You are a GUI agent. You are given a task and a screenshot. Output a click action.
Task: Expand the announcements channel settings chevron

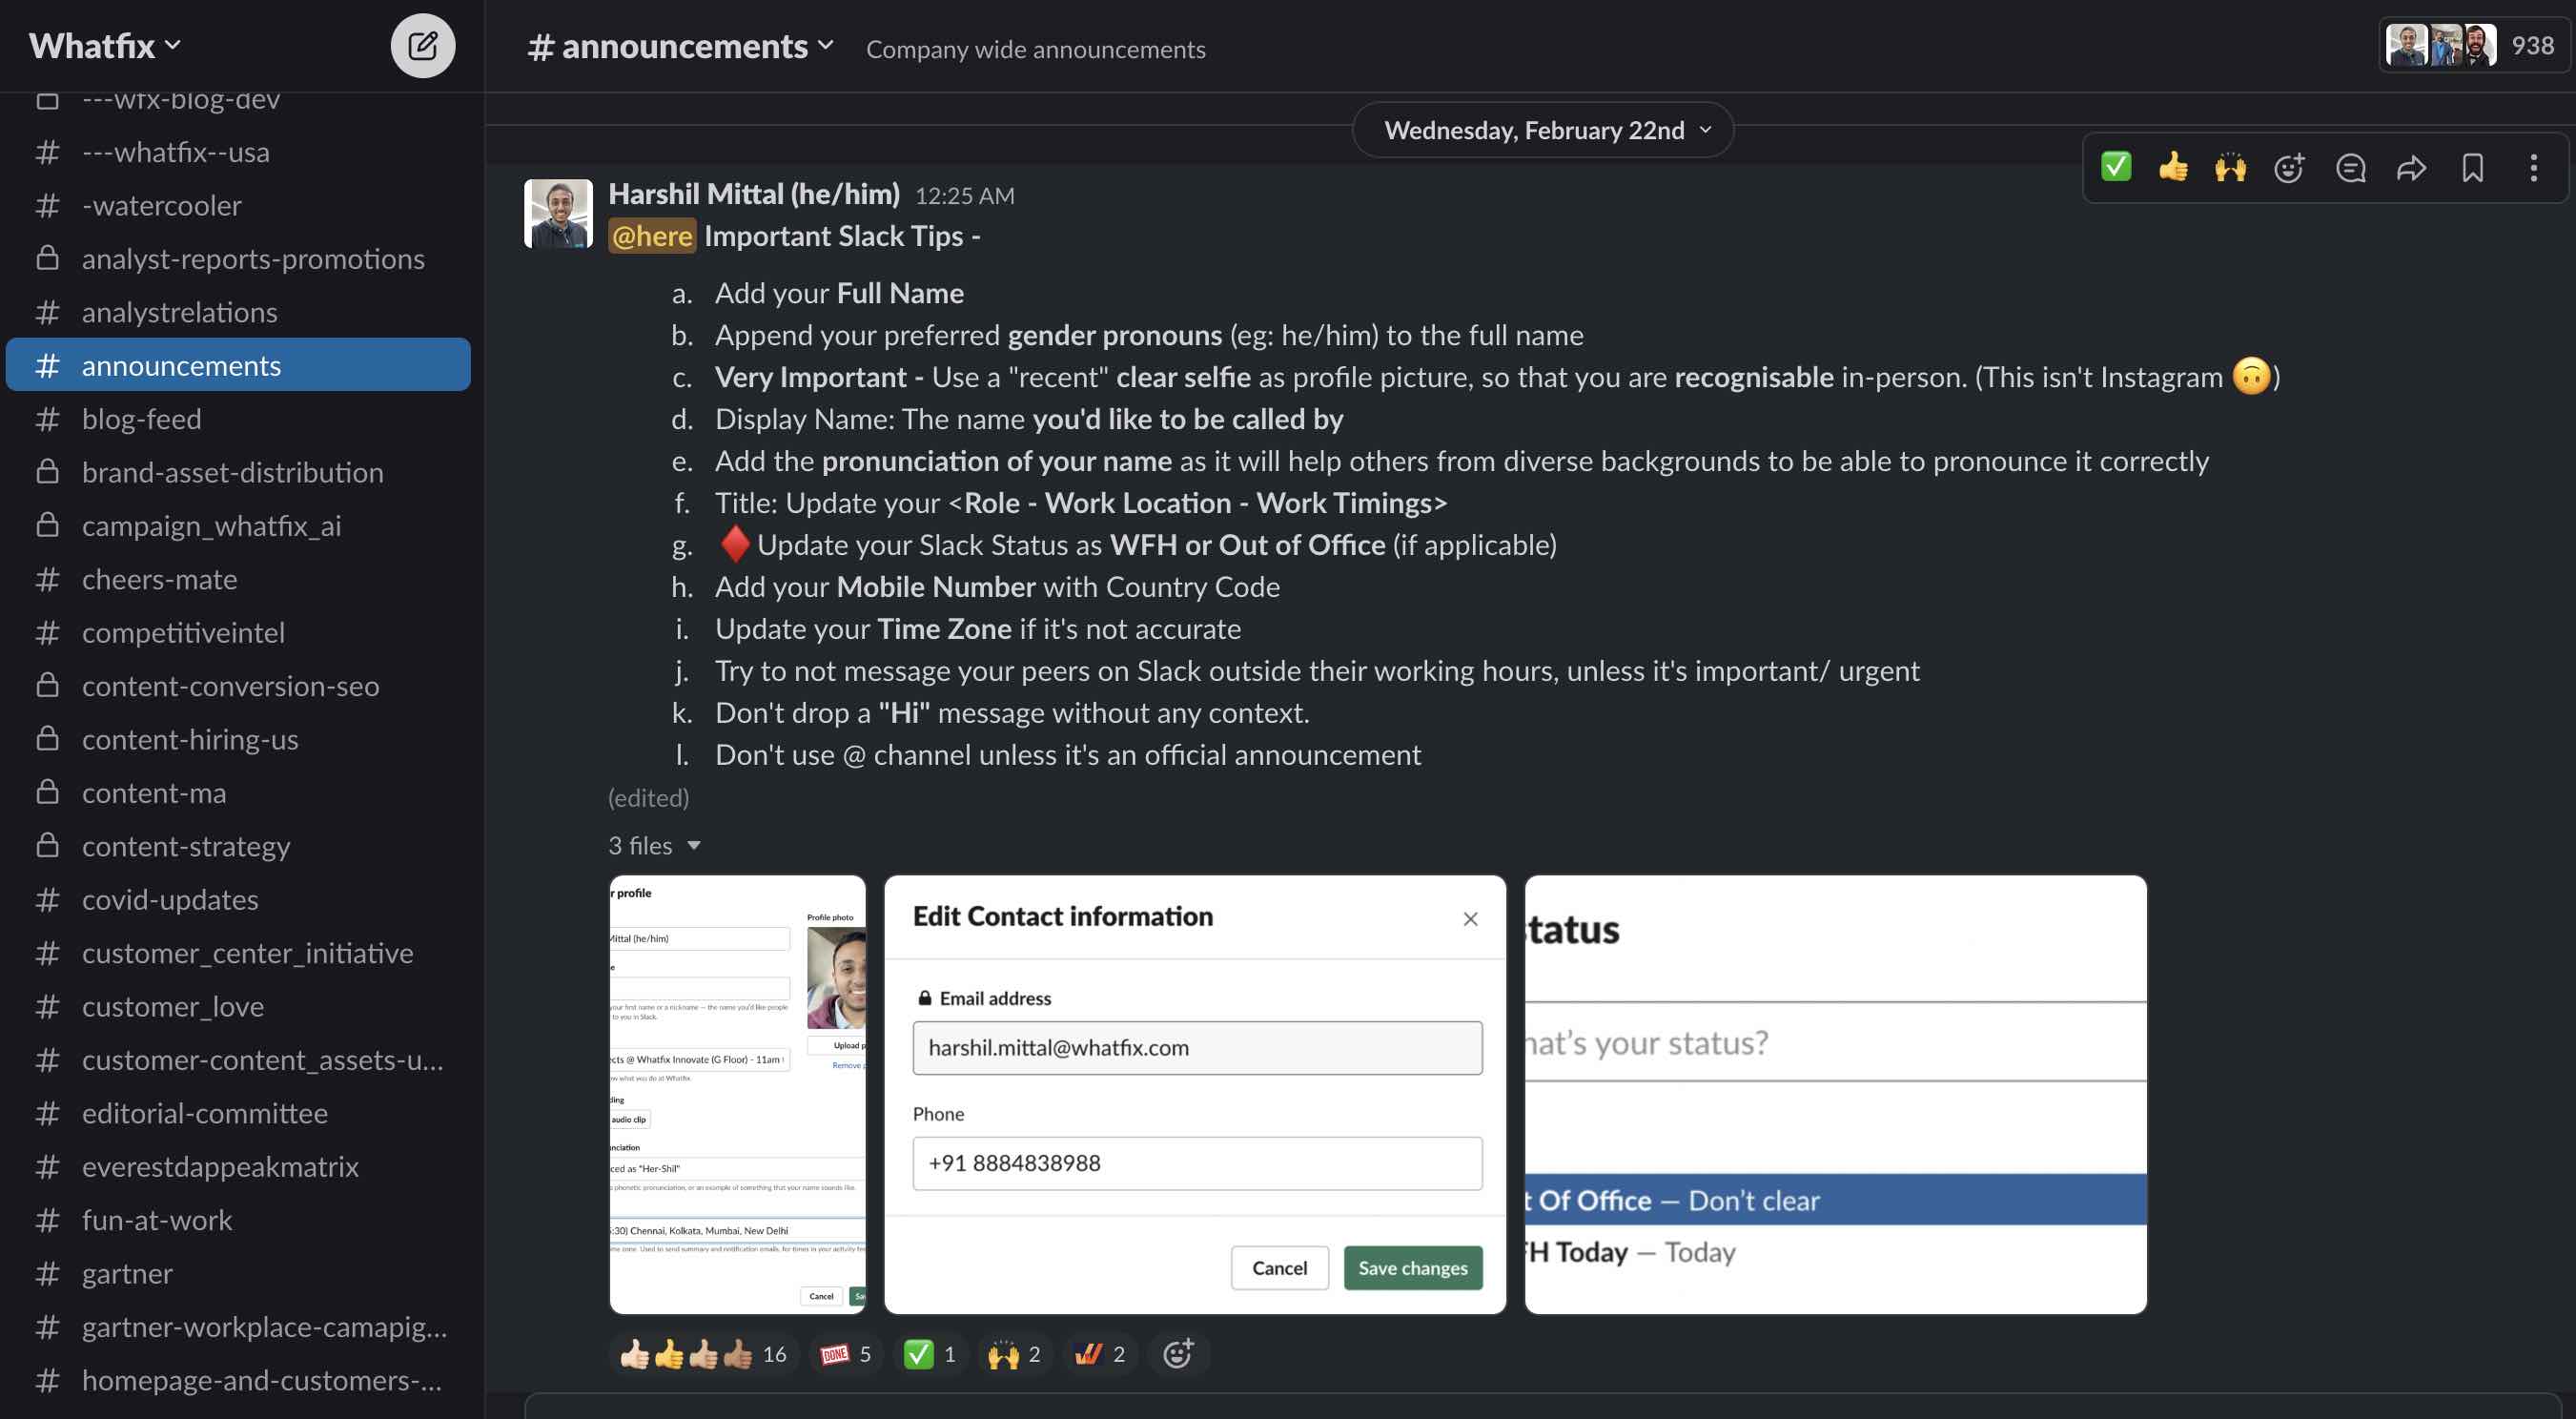coord(823,44)
